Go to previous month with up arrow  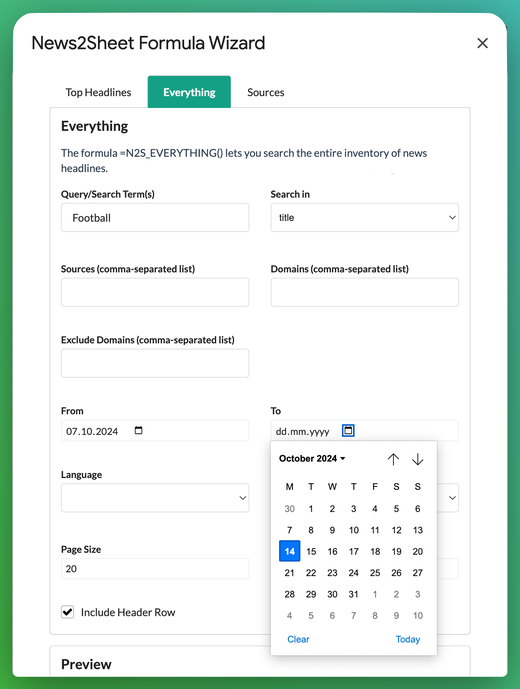(393, 459)
